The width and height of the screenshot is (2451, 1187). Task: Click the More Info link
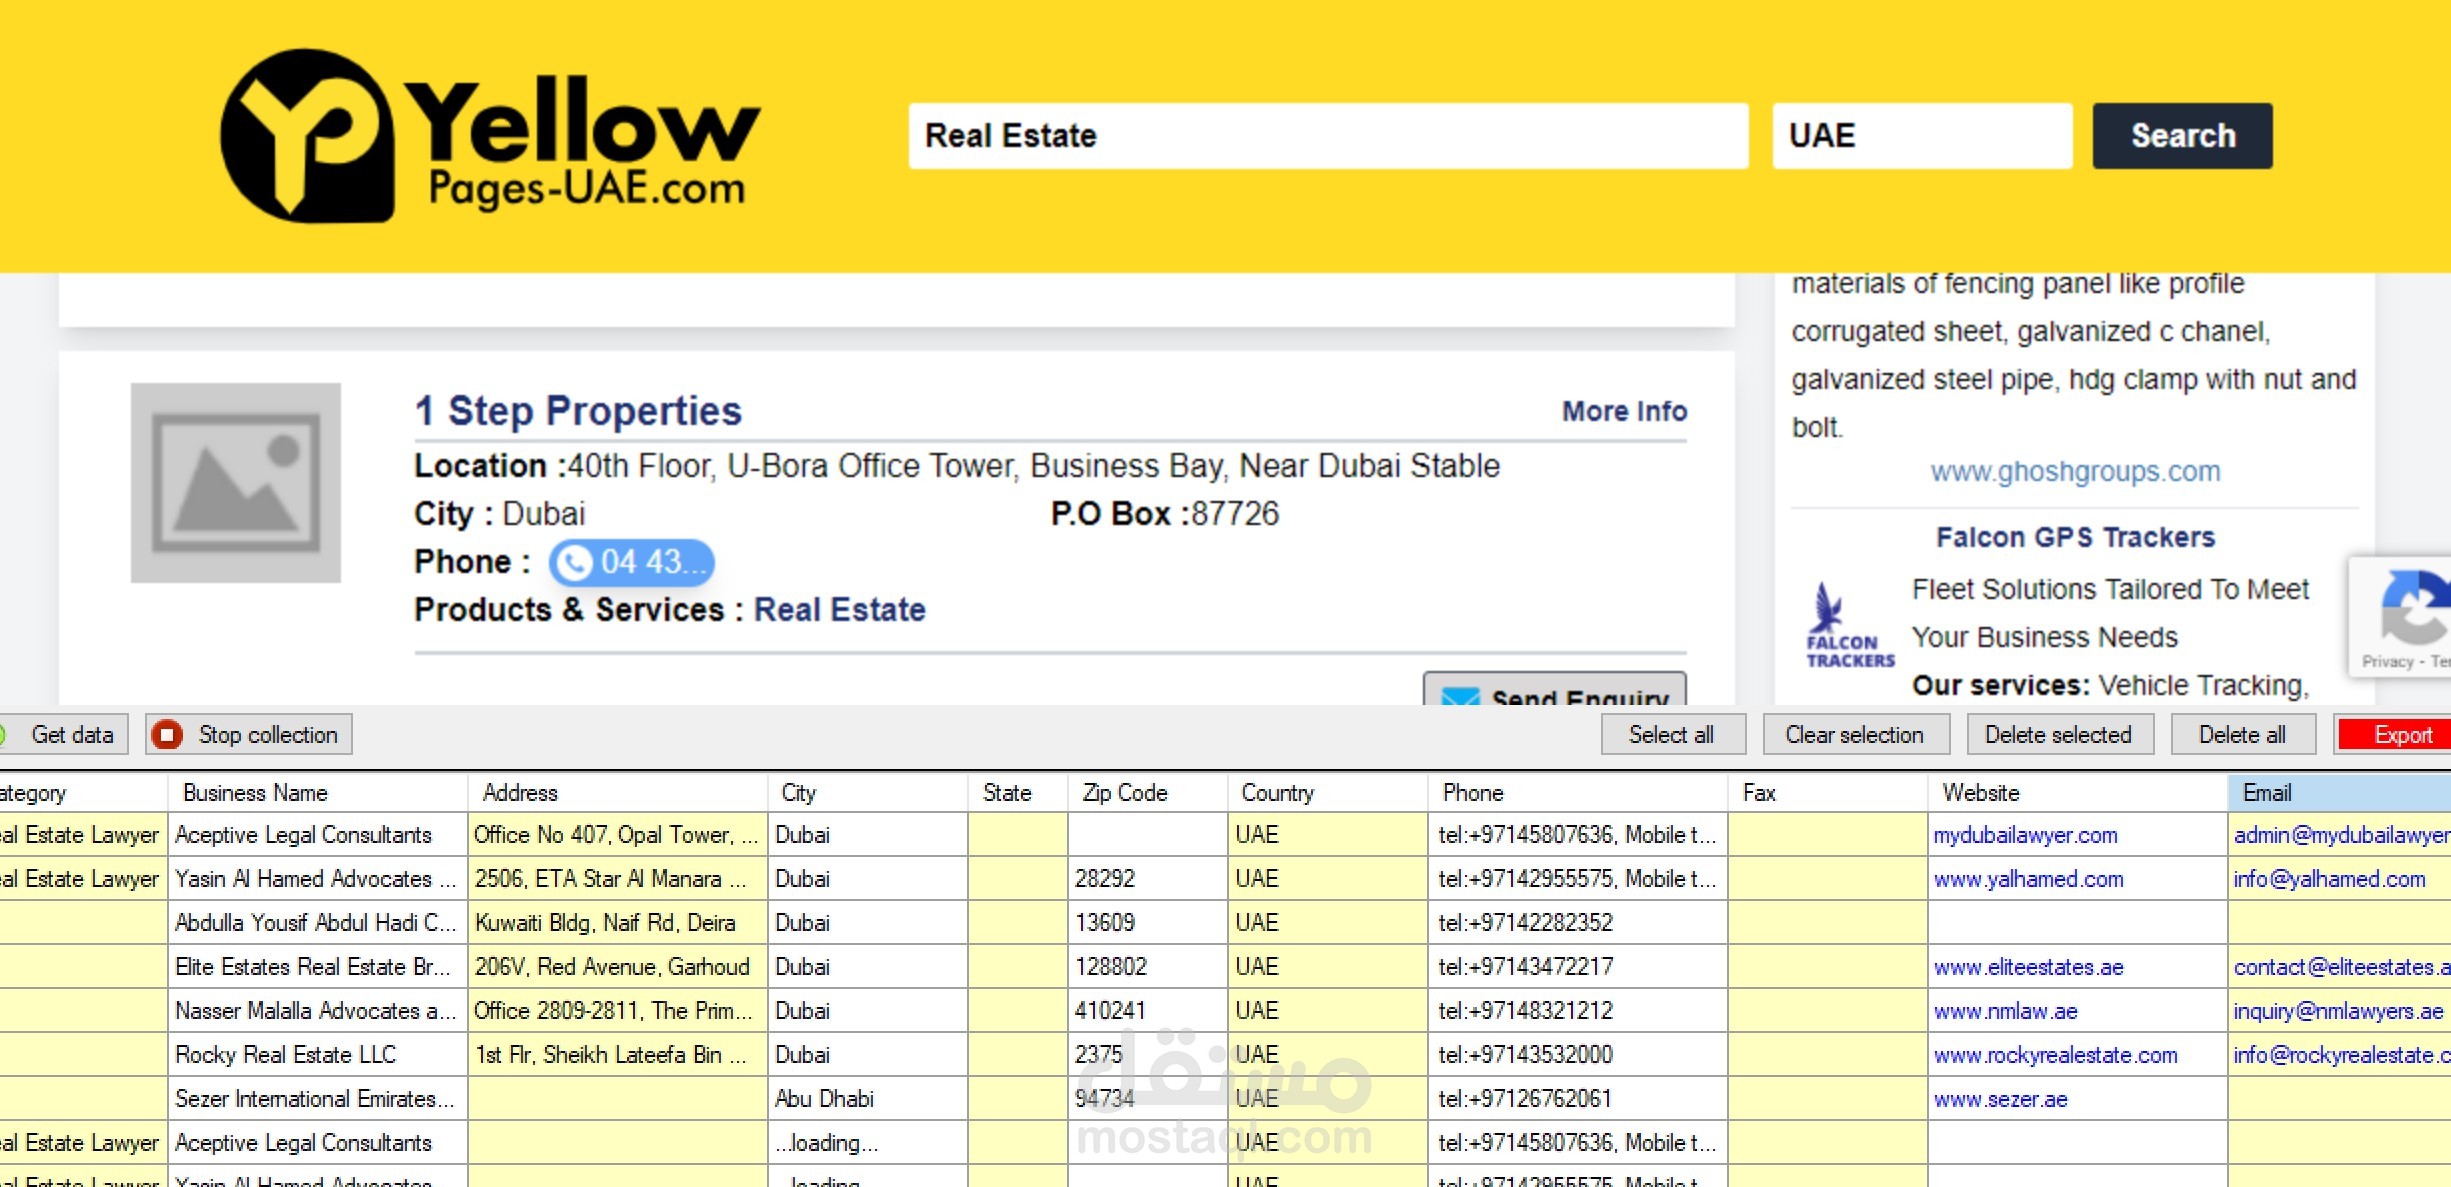tap(1624, 411)
